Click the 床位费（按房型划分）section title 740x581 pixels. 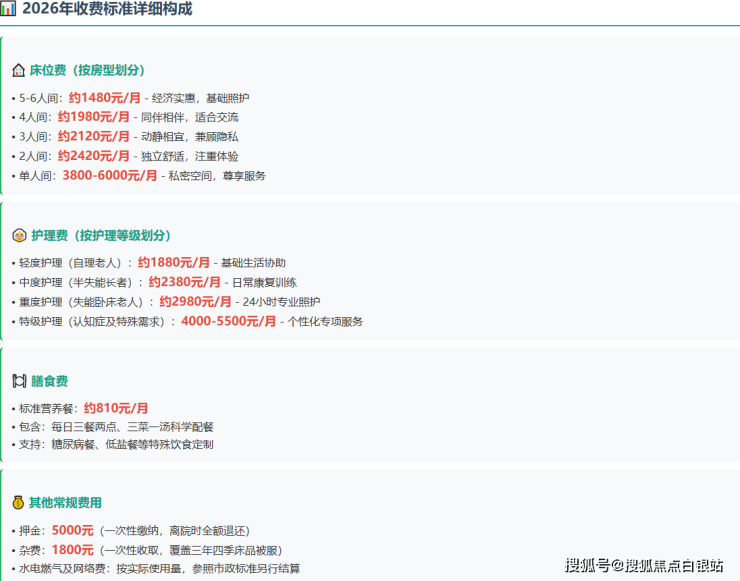(x=87, y=70)
